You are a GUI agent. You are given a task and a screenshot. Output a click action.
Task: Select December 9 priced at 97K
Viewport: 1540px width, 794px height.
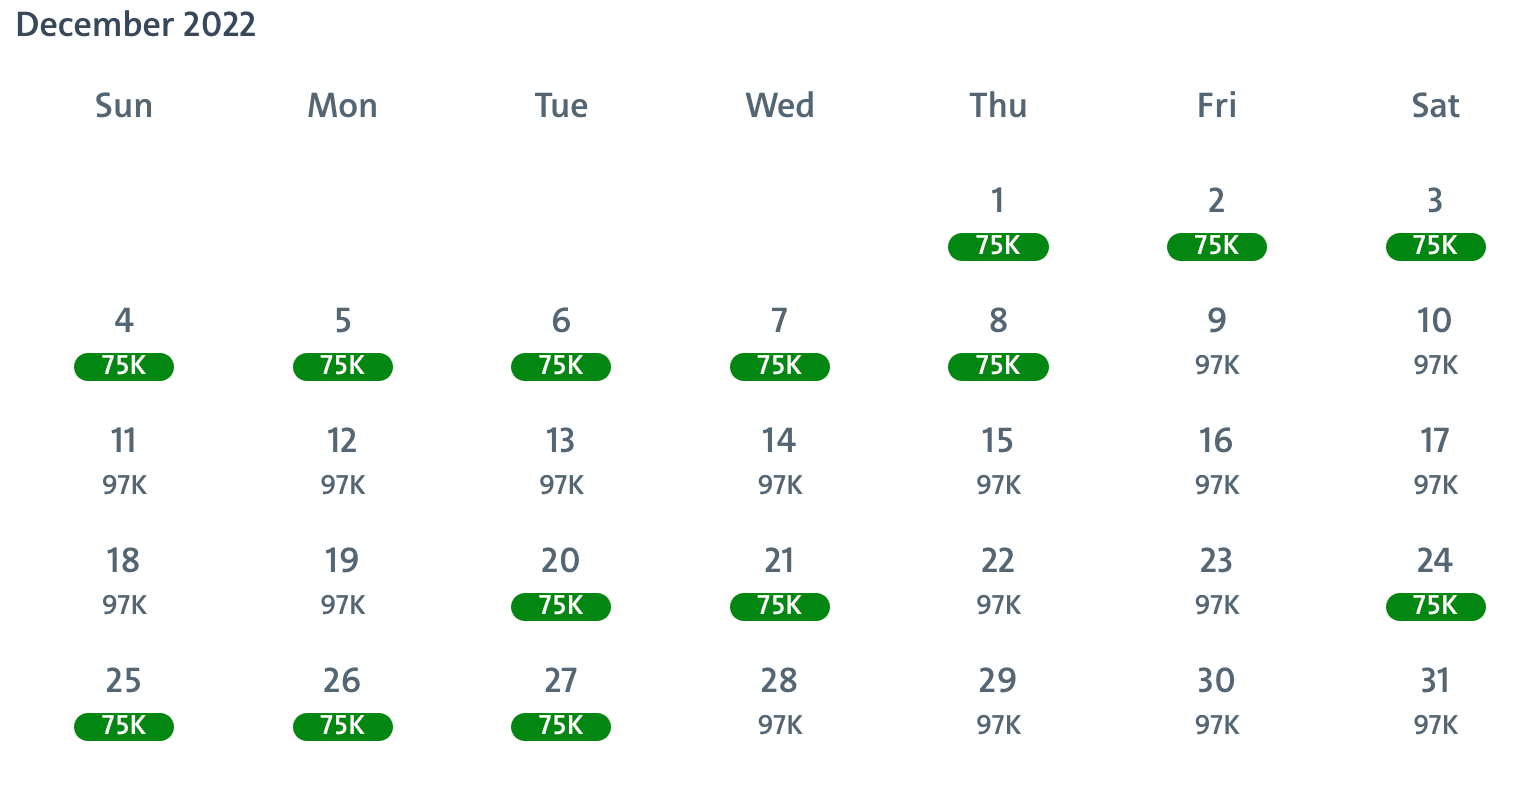[1216, 344]
